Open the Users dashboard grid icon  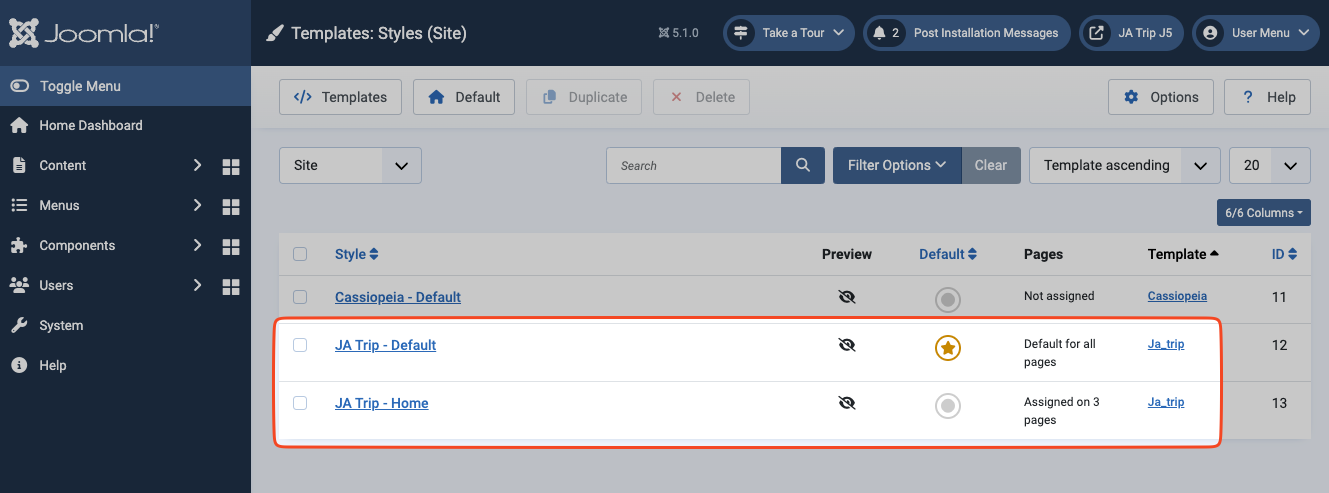(x=231, y=286)
